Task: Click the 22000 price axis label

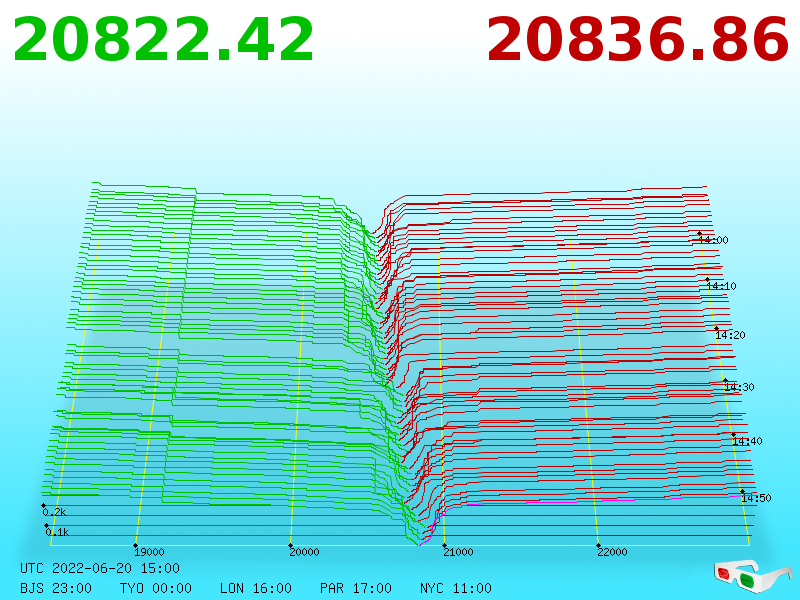Action: 612,552
